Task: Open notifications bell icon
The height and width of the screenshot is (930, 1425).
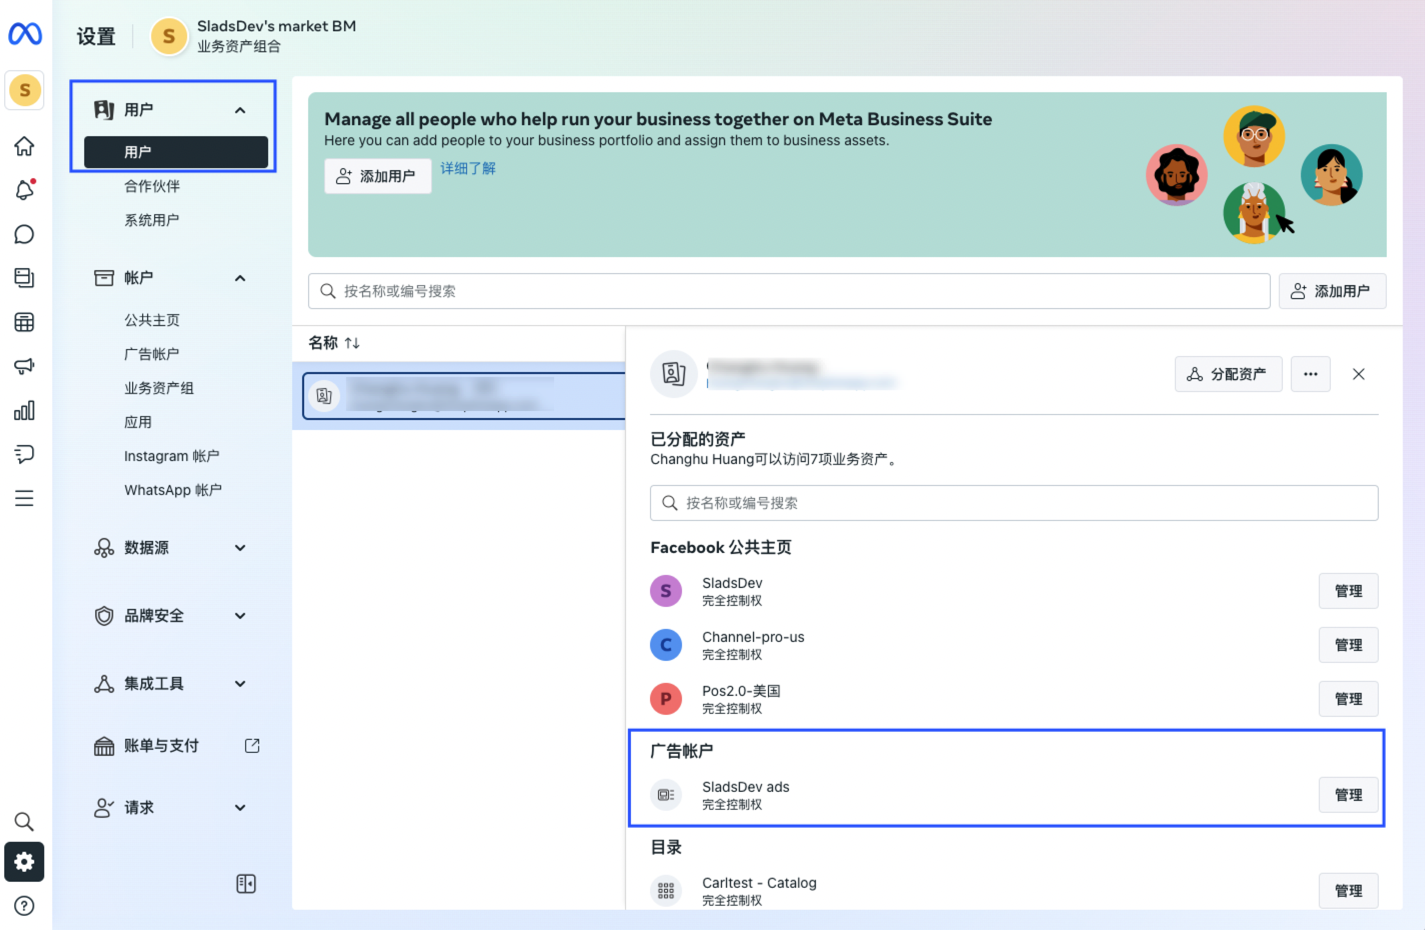Action: point(24,190)
